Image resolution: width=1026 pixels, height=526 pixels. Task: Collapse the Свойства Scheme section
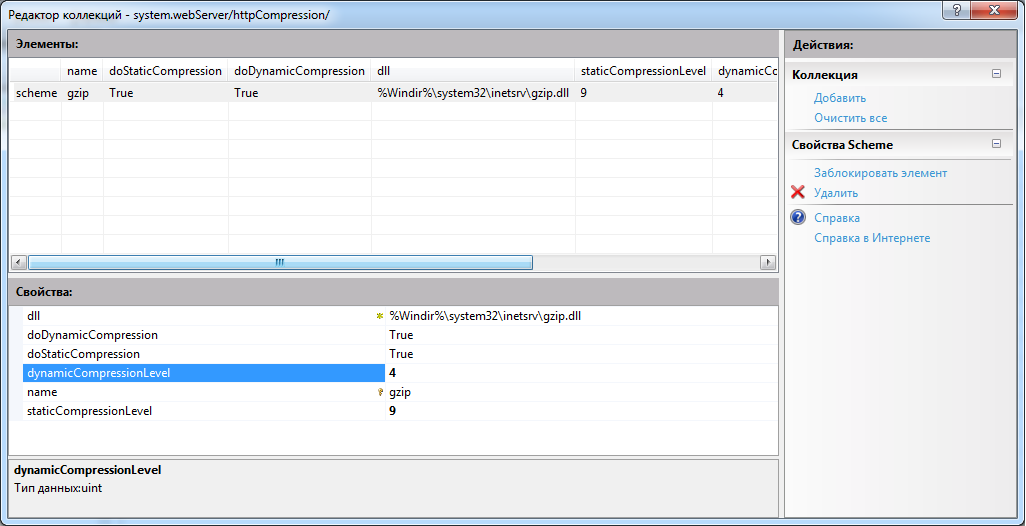tap(996, 144)
